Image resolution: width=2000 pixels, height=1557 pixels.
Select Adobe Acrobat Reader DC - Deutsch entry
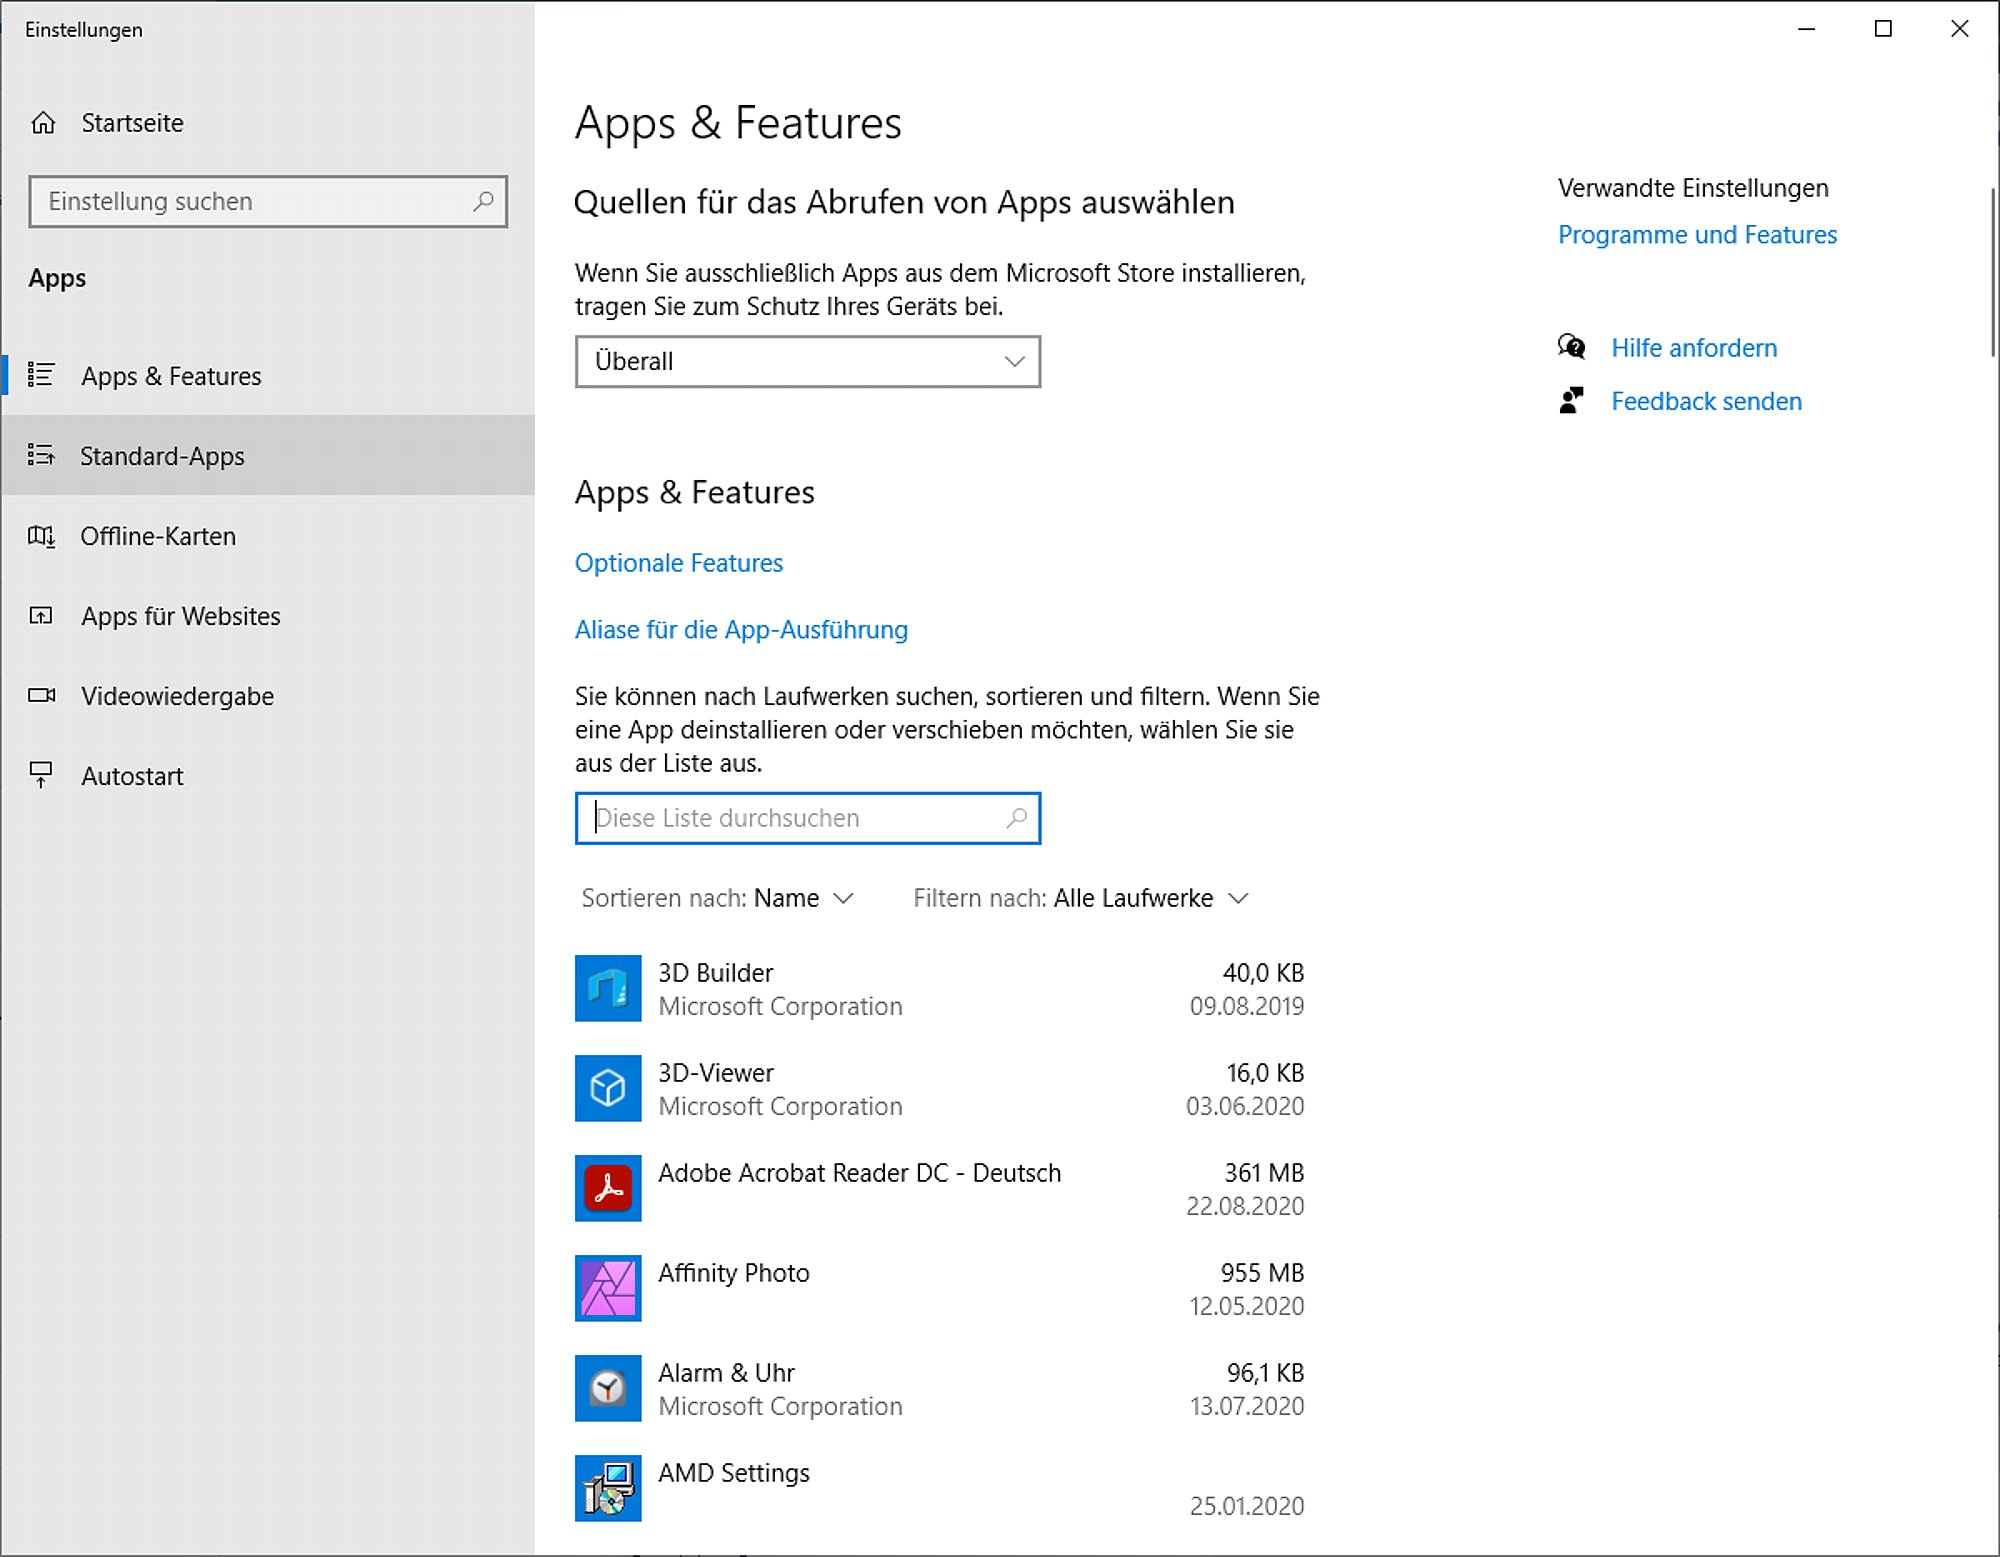pyautogui.click(x=940, y=1188)
